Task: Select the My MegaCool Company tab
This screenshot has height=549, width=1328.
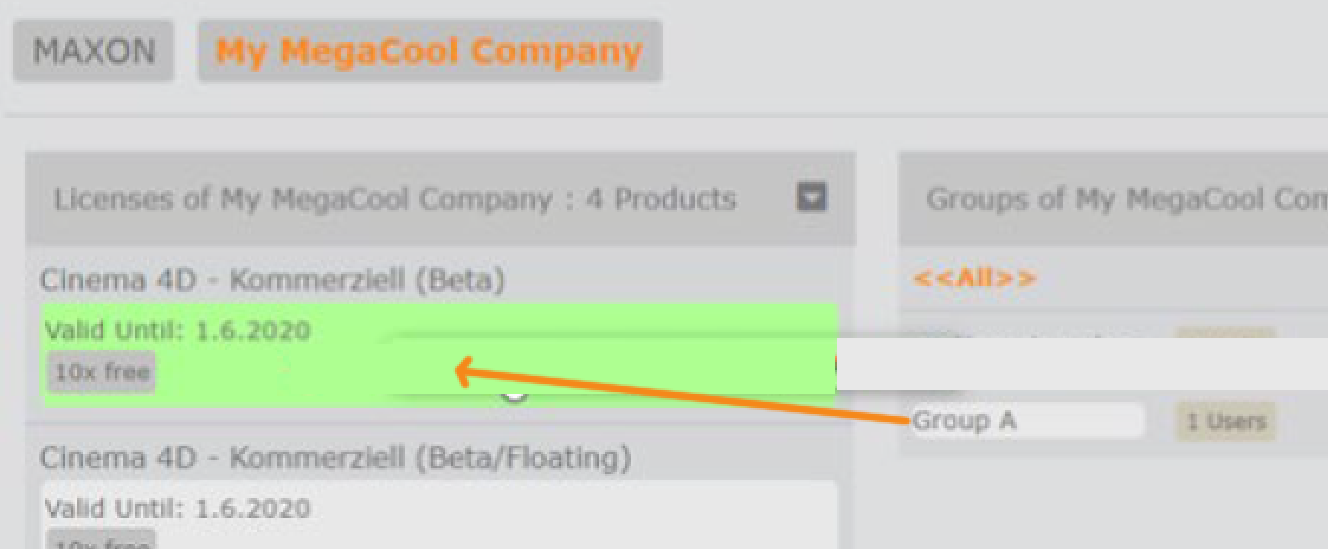Action: tap(429, 51)
